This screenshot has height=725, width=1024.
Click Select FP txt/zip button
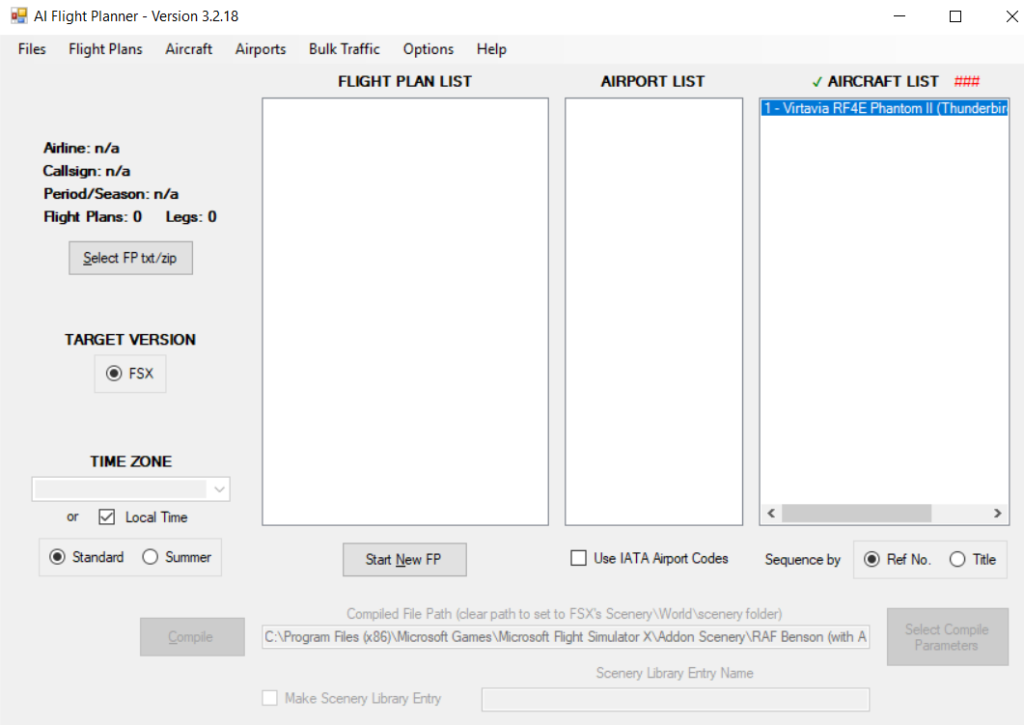(130, 258)
